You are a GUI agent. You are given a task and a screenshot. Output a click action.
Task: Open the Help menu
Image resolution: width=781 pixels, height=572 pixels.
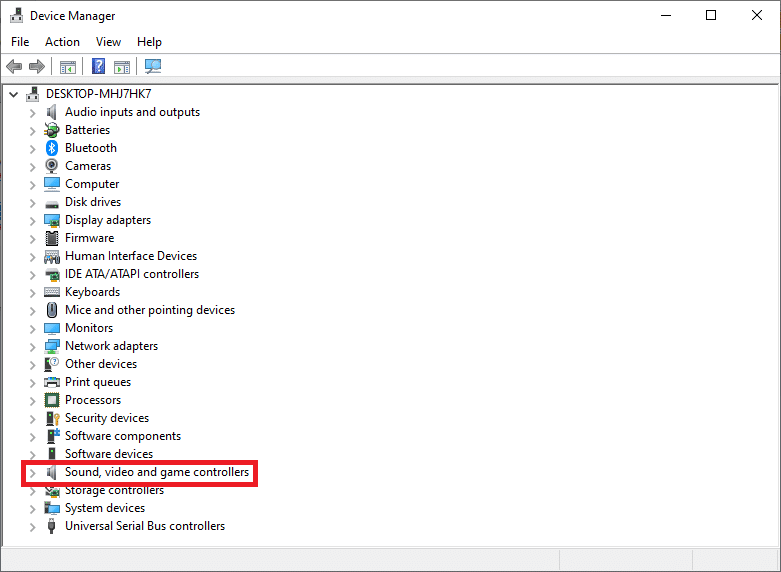click(149, 42)
